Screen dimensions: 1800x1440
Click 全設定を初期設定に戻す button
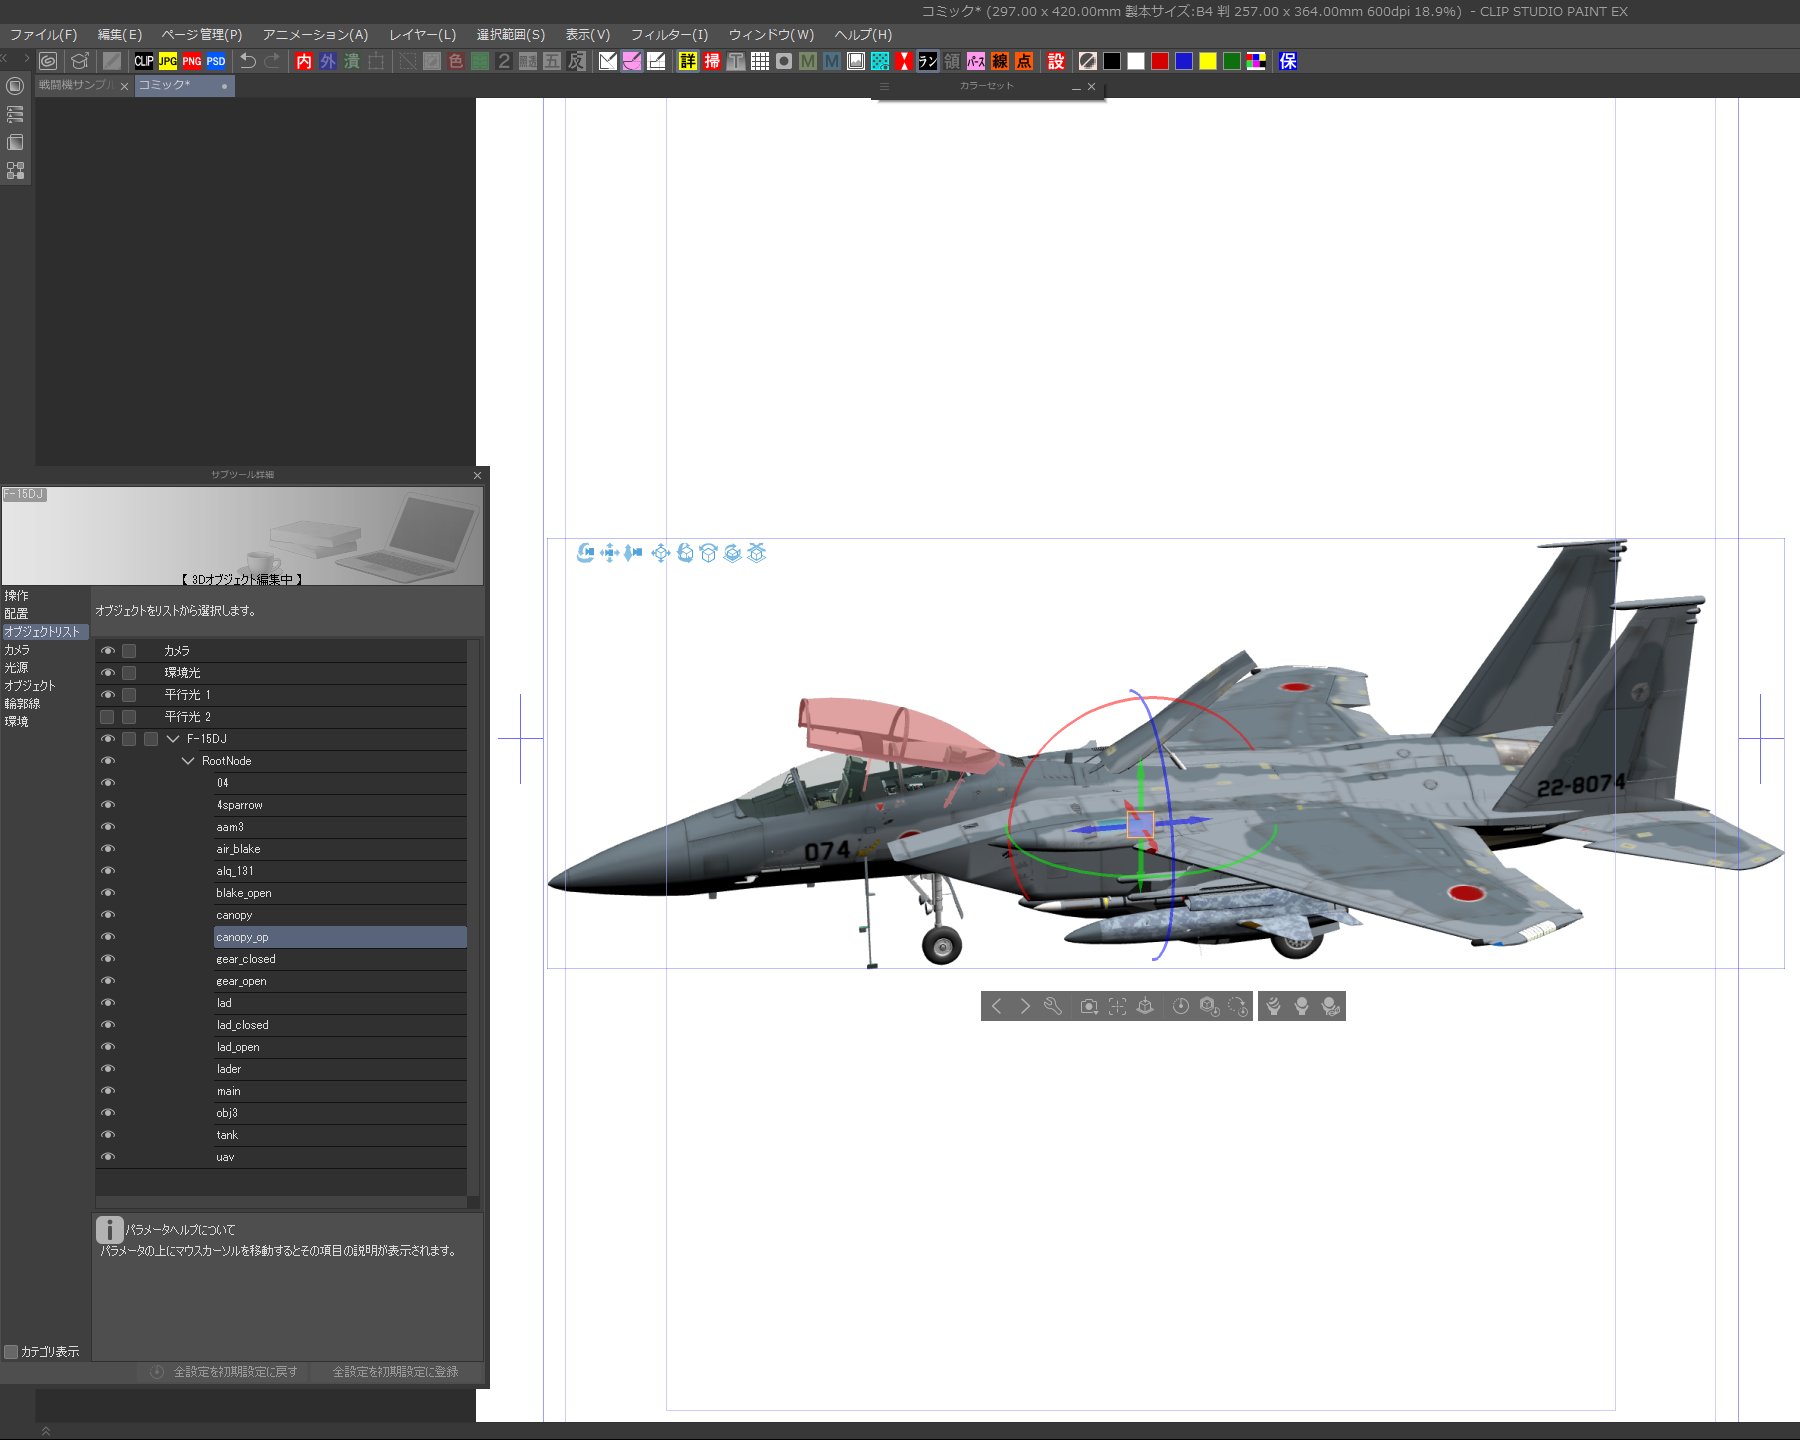click(x=226, y=1372)
